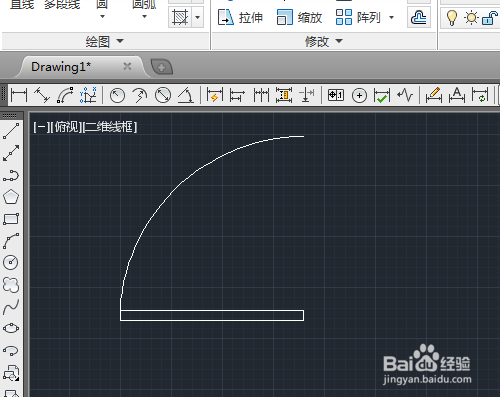
Task: Click the 拉伸 stretch button
Action: pyautogui.click(x=240, y=17)
